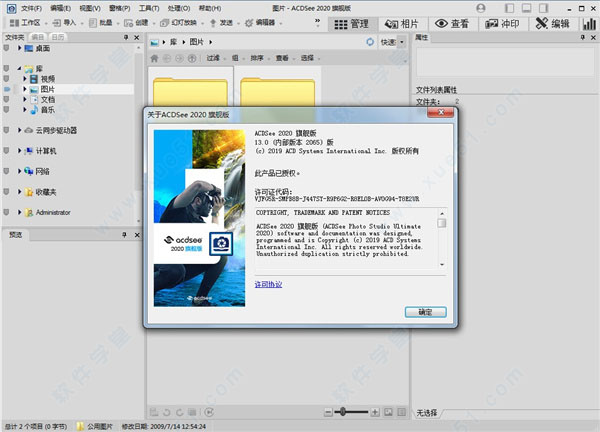Open the 排序 sort dropdown
Screen dimensions: 600x432
[259, 58]
